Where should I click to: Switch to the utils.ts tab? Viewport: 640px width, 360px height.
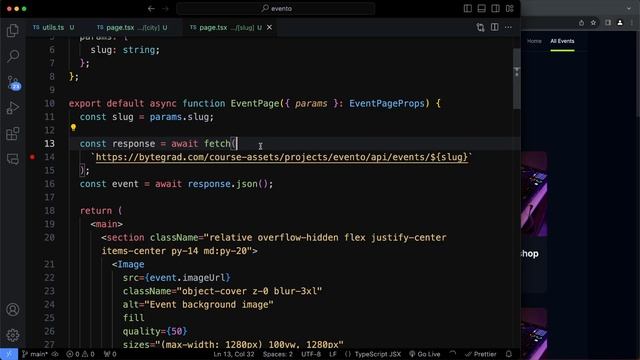(x=53, y=27)
